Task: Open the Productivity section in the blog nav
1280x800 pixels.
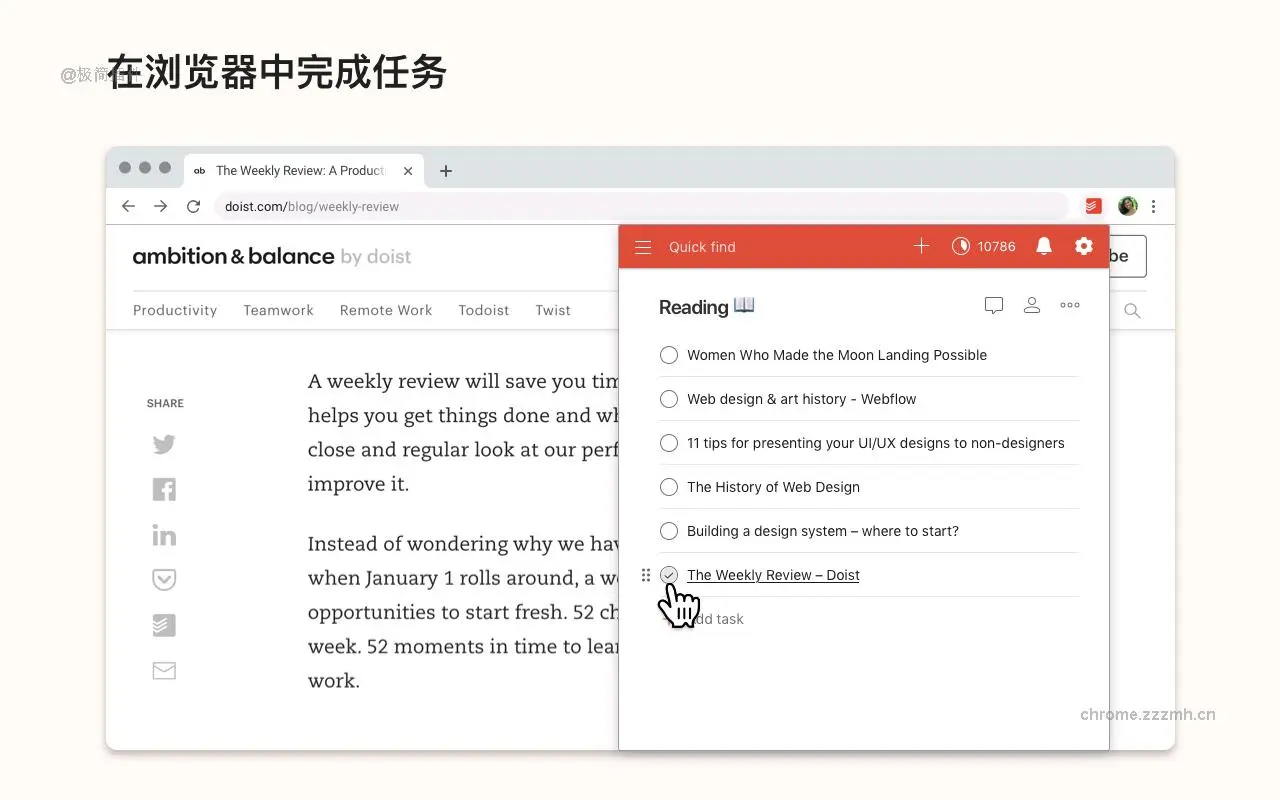Action: 175,310
